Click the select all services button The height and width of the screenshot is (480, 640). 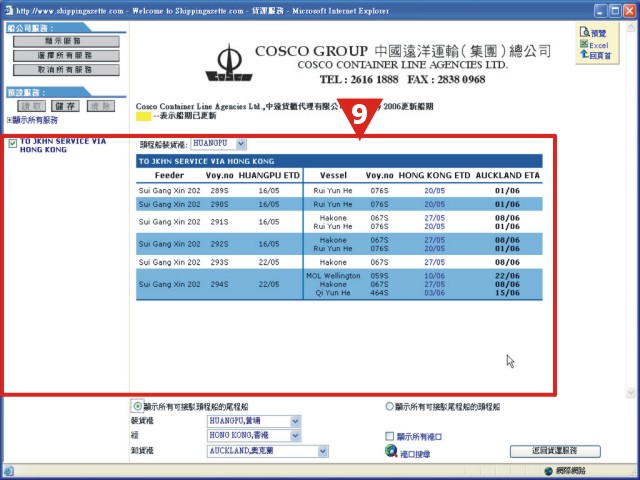(x=66, y=56)
